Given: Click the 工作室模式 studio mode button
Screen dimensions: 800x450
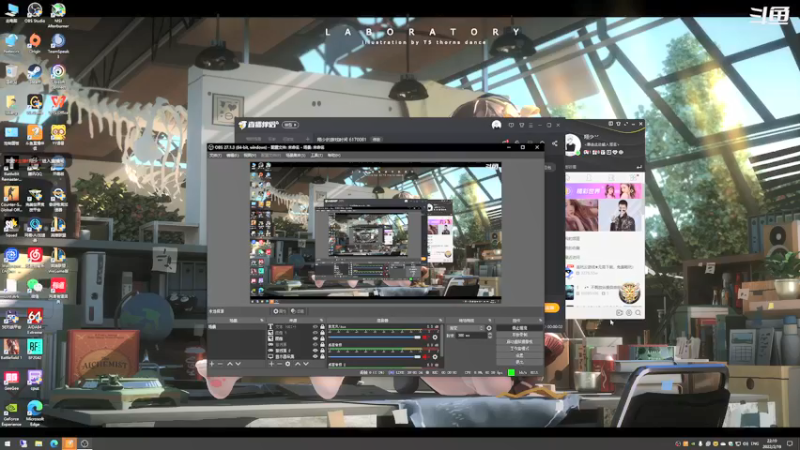Looking at the screenshot, I should tap(519, 348).
